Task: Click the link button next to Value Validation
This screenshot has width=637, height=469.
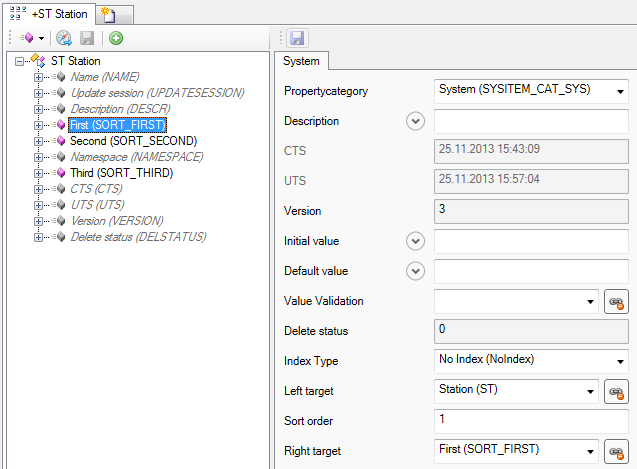Action: click(616, 301)
